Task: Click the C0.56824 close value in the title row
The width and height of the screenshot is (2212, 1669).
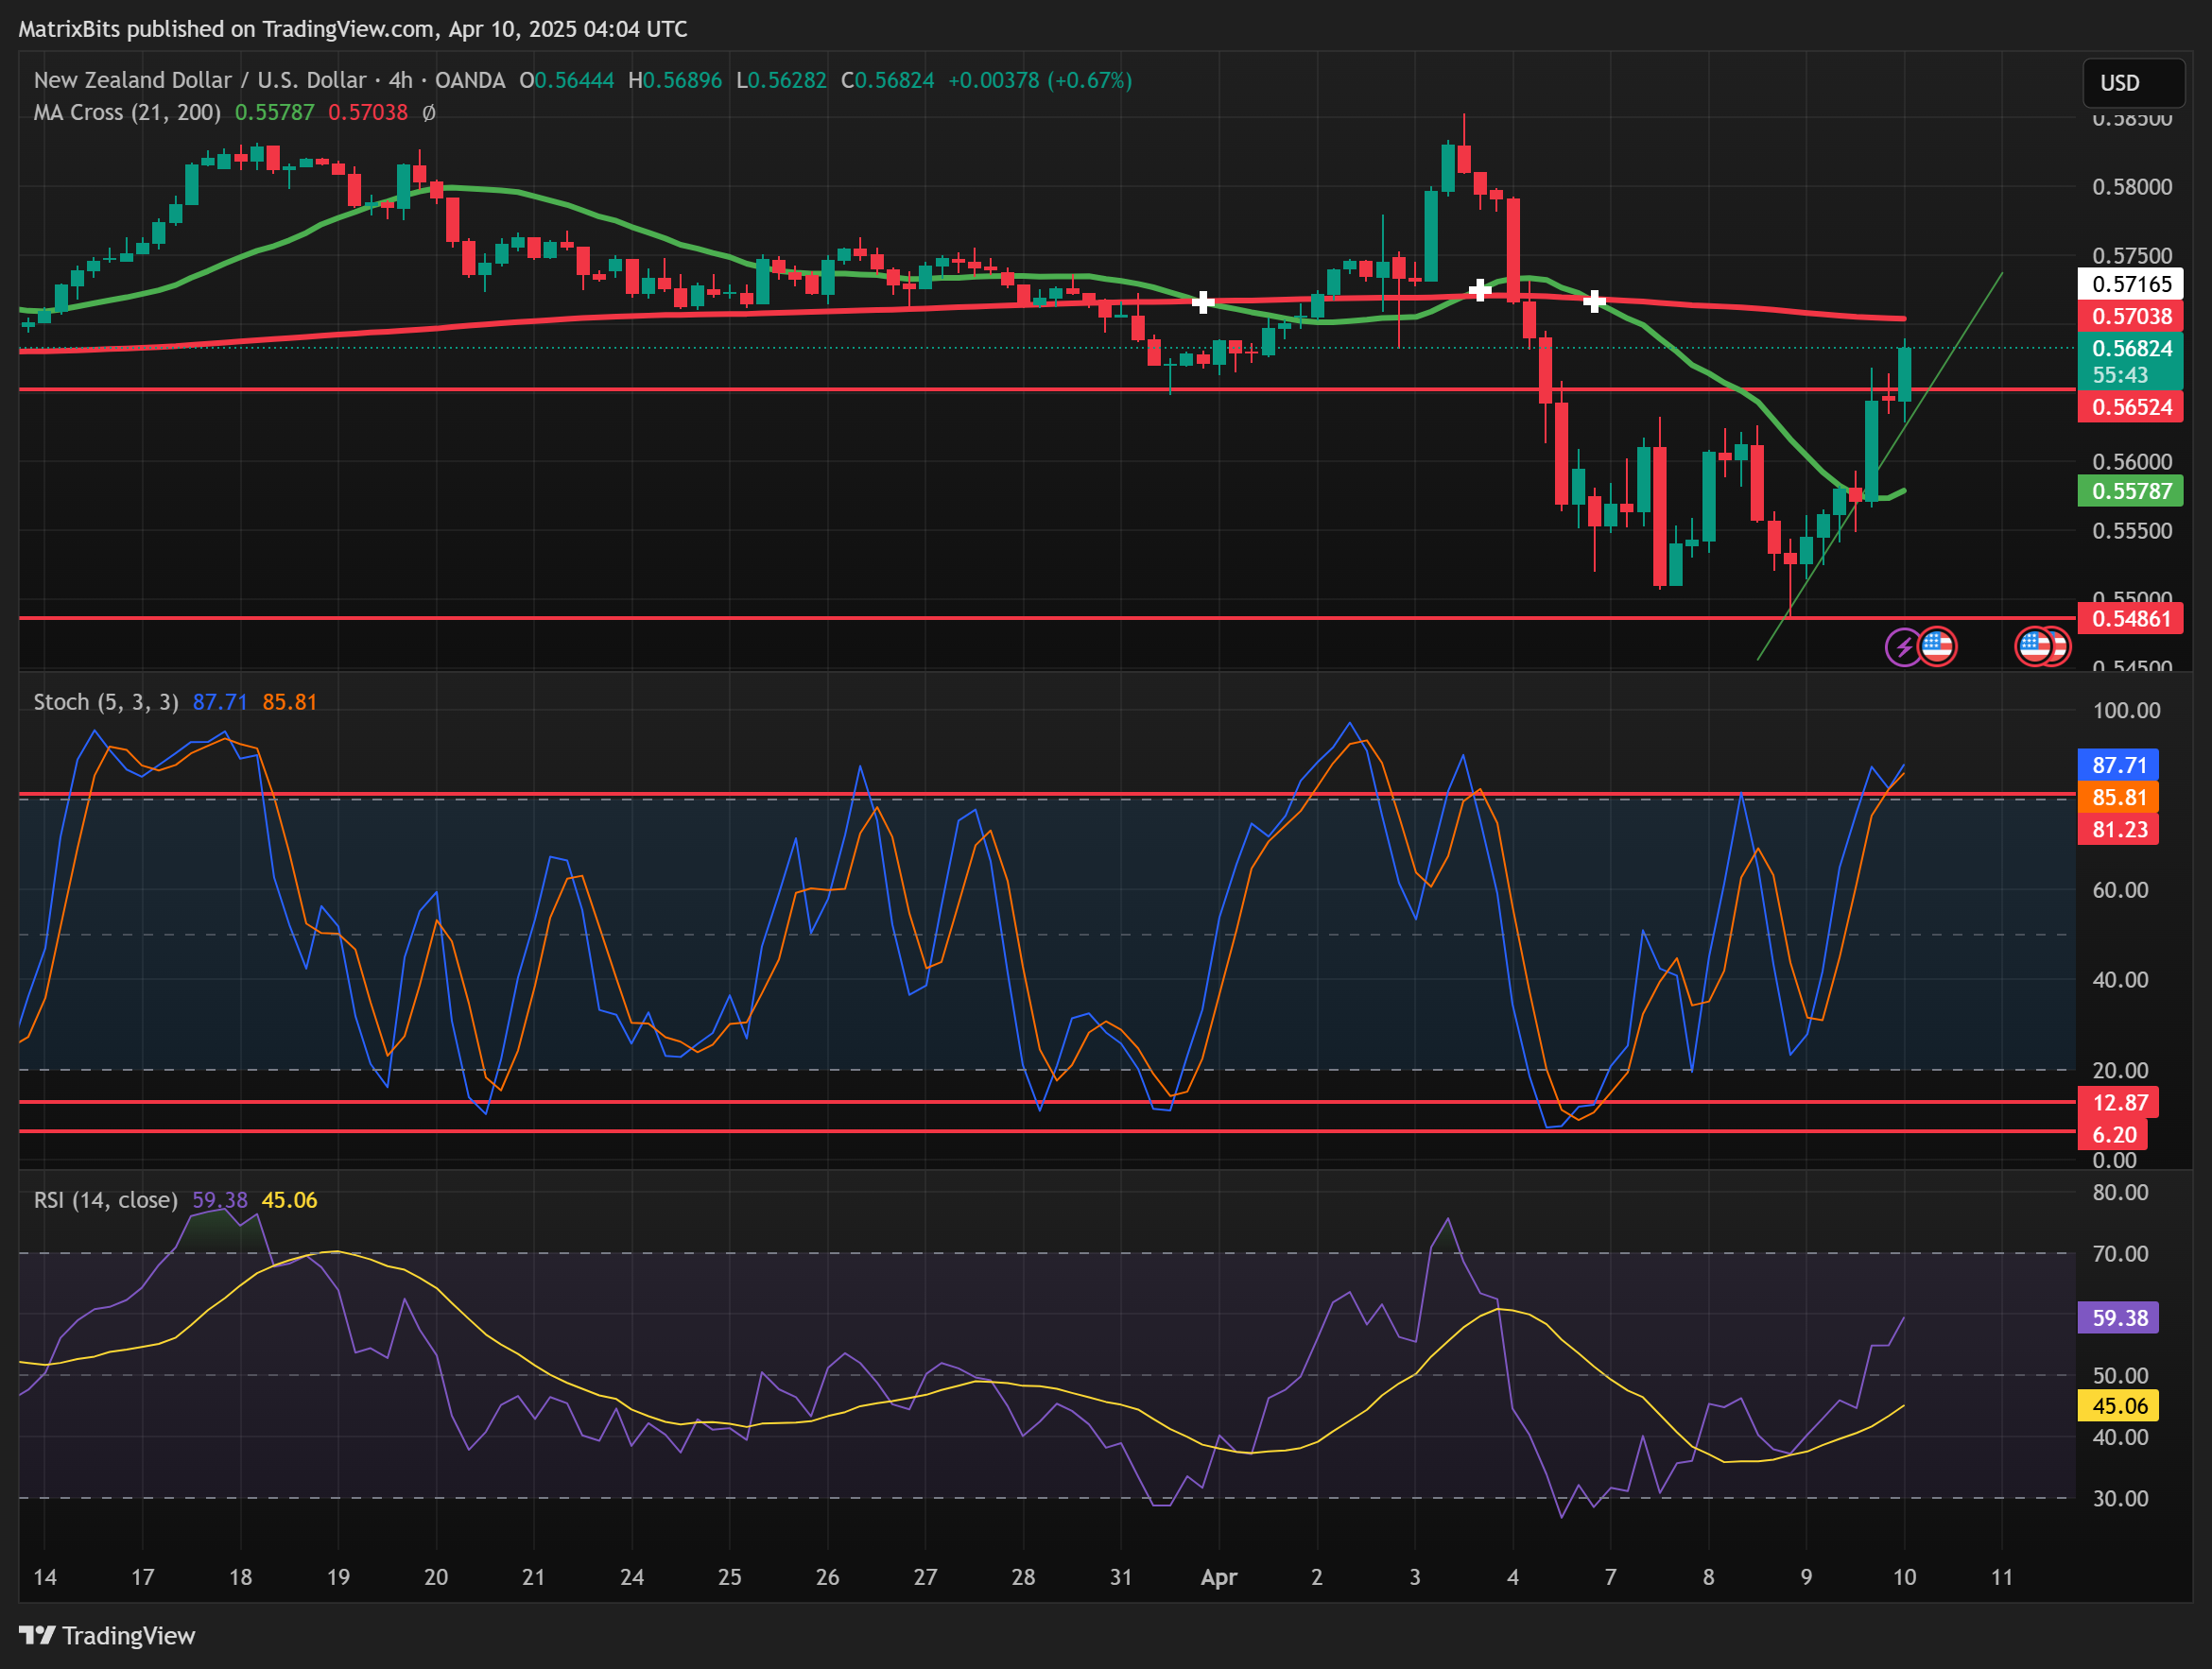Action: (x=887, y=80)
